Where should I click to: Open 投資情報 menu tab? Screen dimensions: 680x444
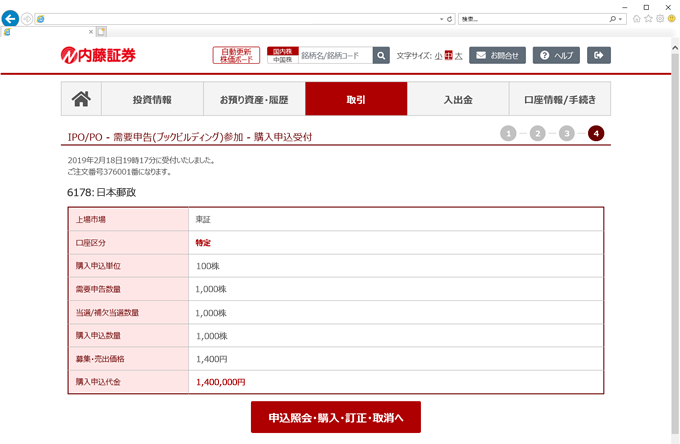(x=152, y=99)
